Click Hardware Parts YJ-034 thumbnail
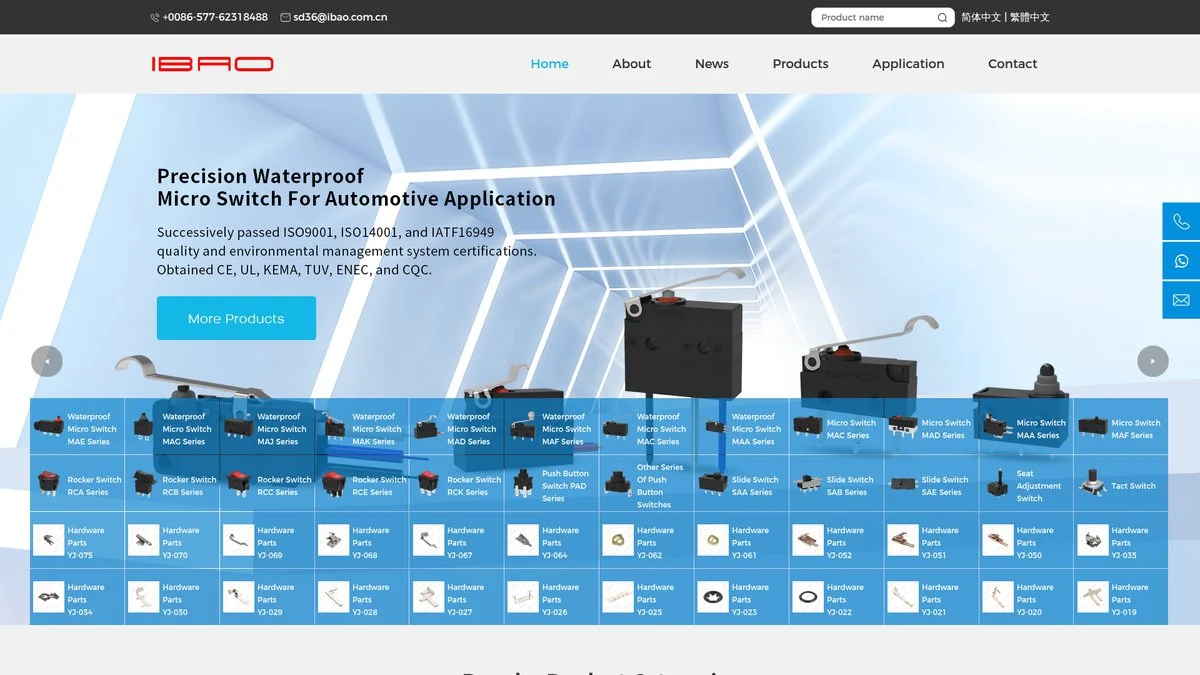Viewport: 1200px width, 675px height. (x=48, y=598)
